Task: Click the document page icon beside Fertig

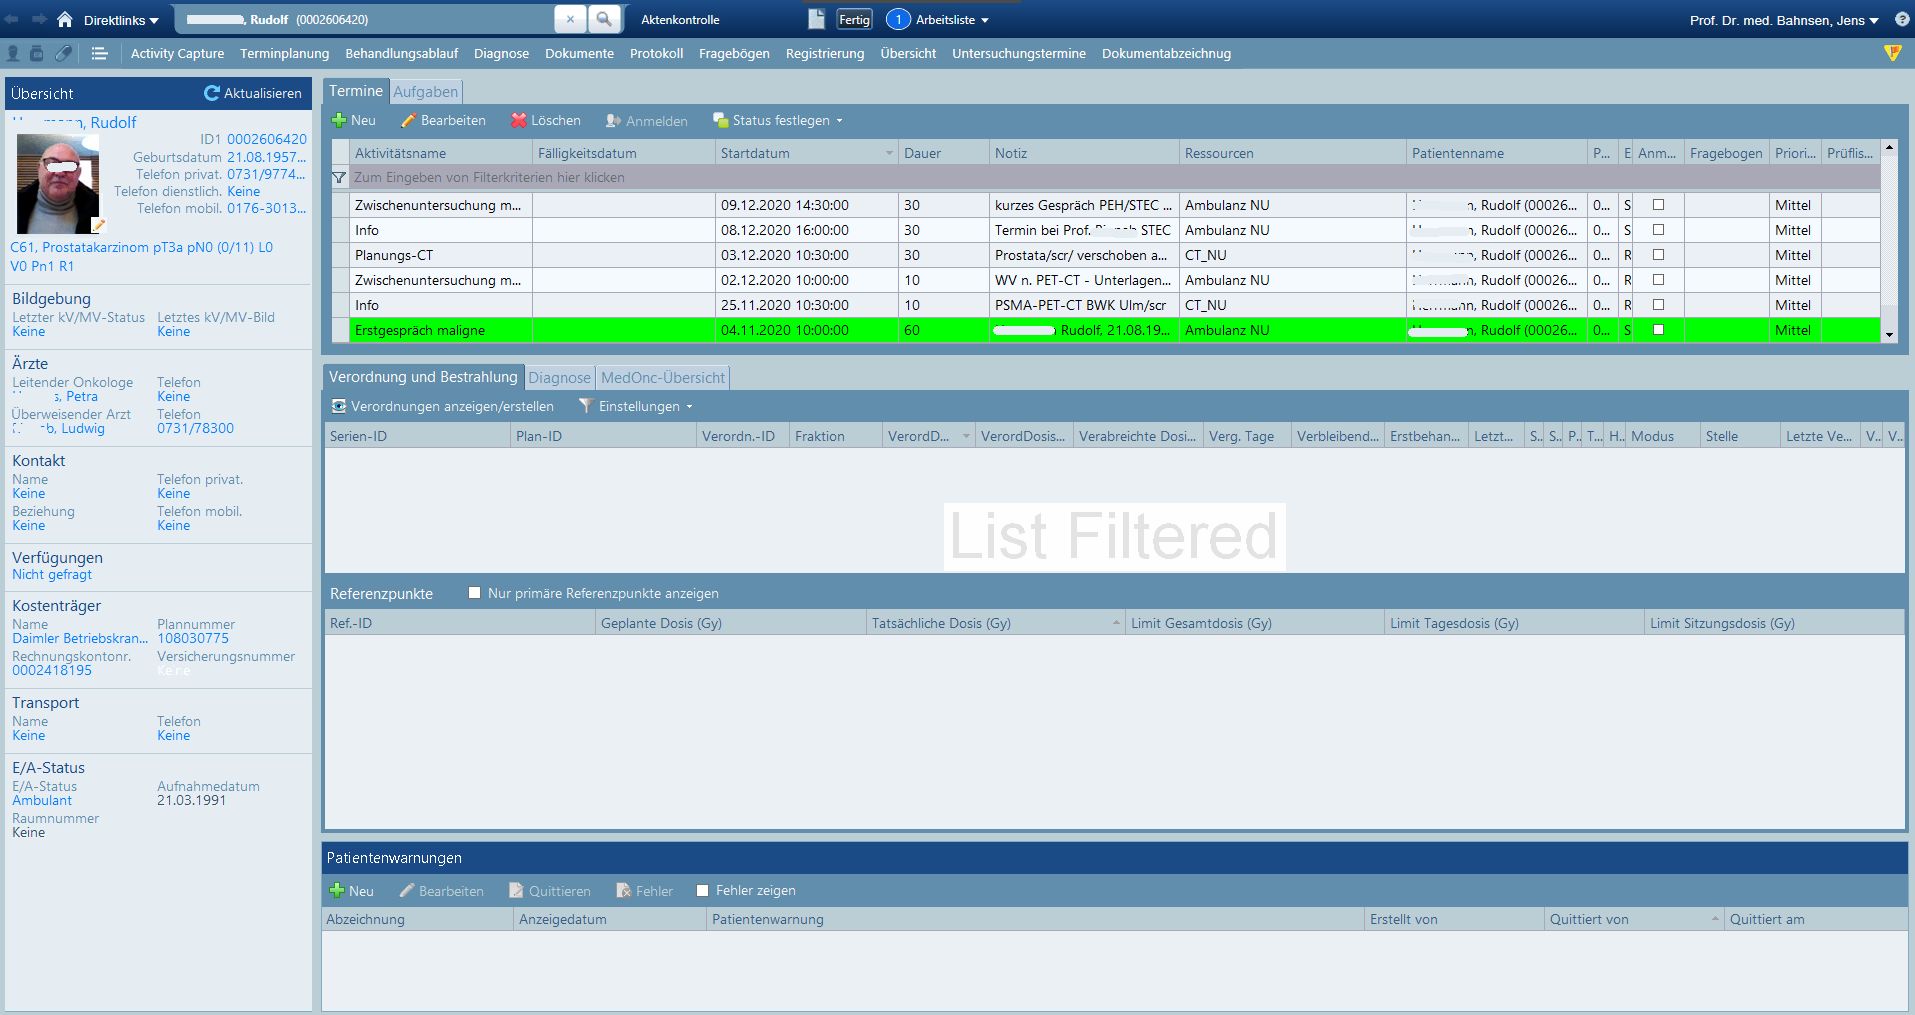Action: pyautogui.click(x=816, y=19)
